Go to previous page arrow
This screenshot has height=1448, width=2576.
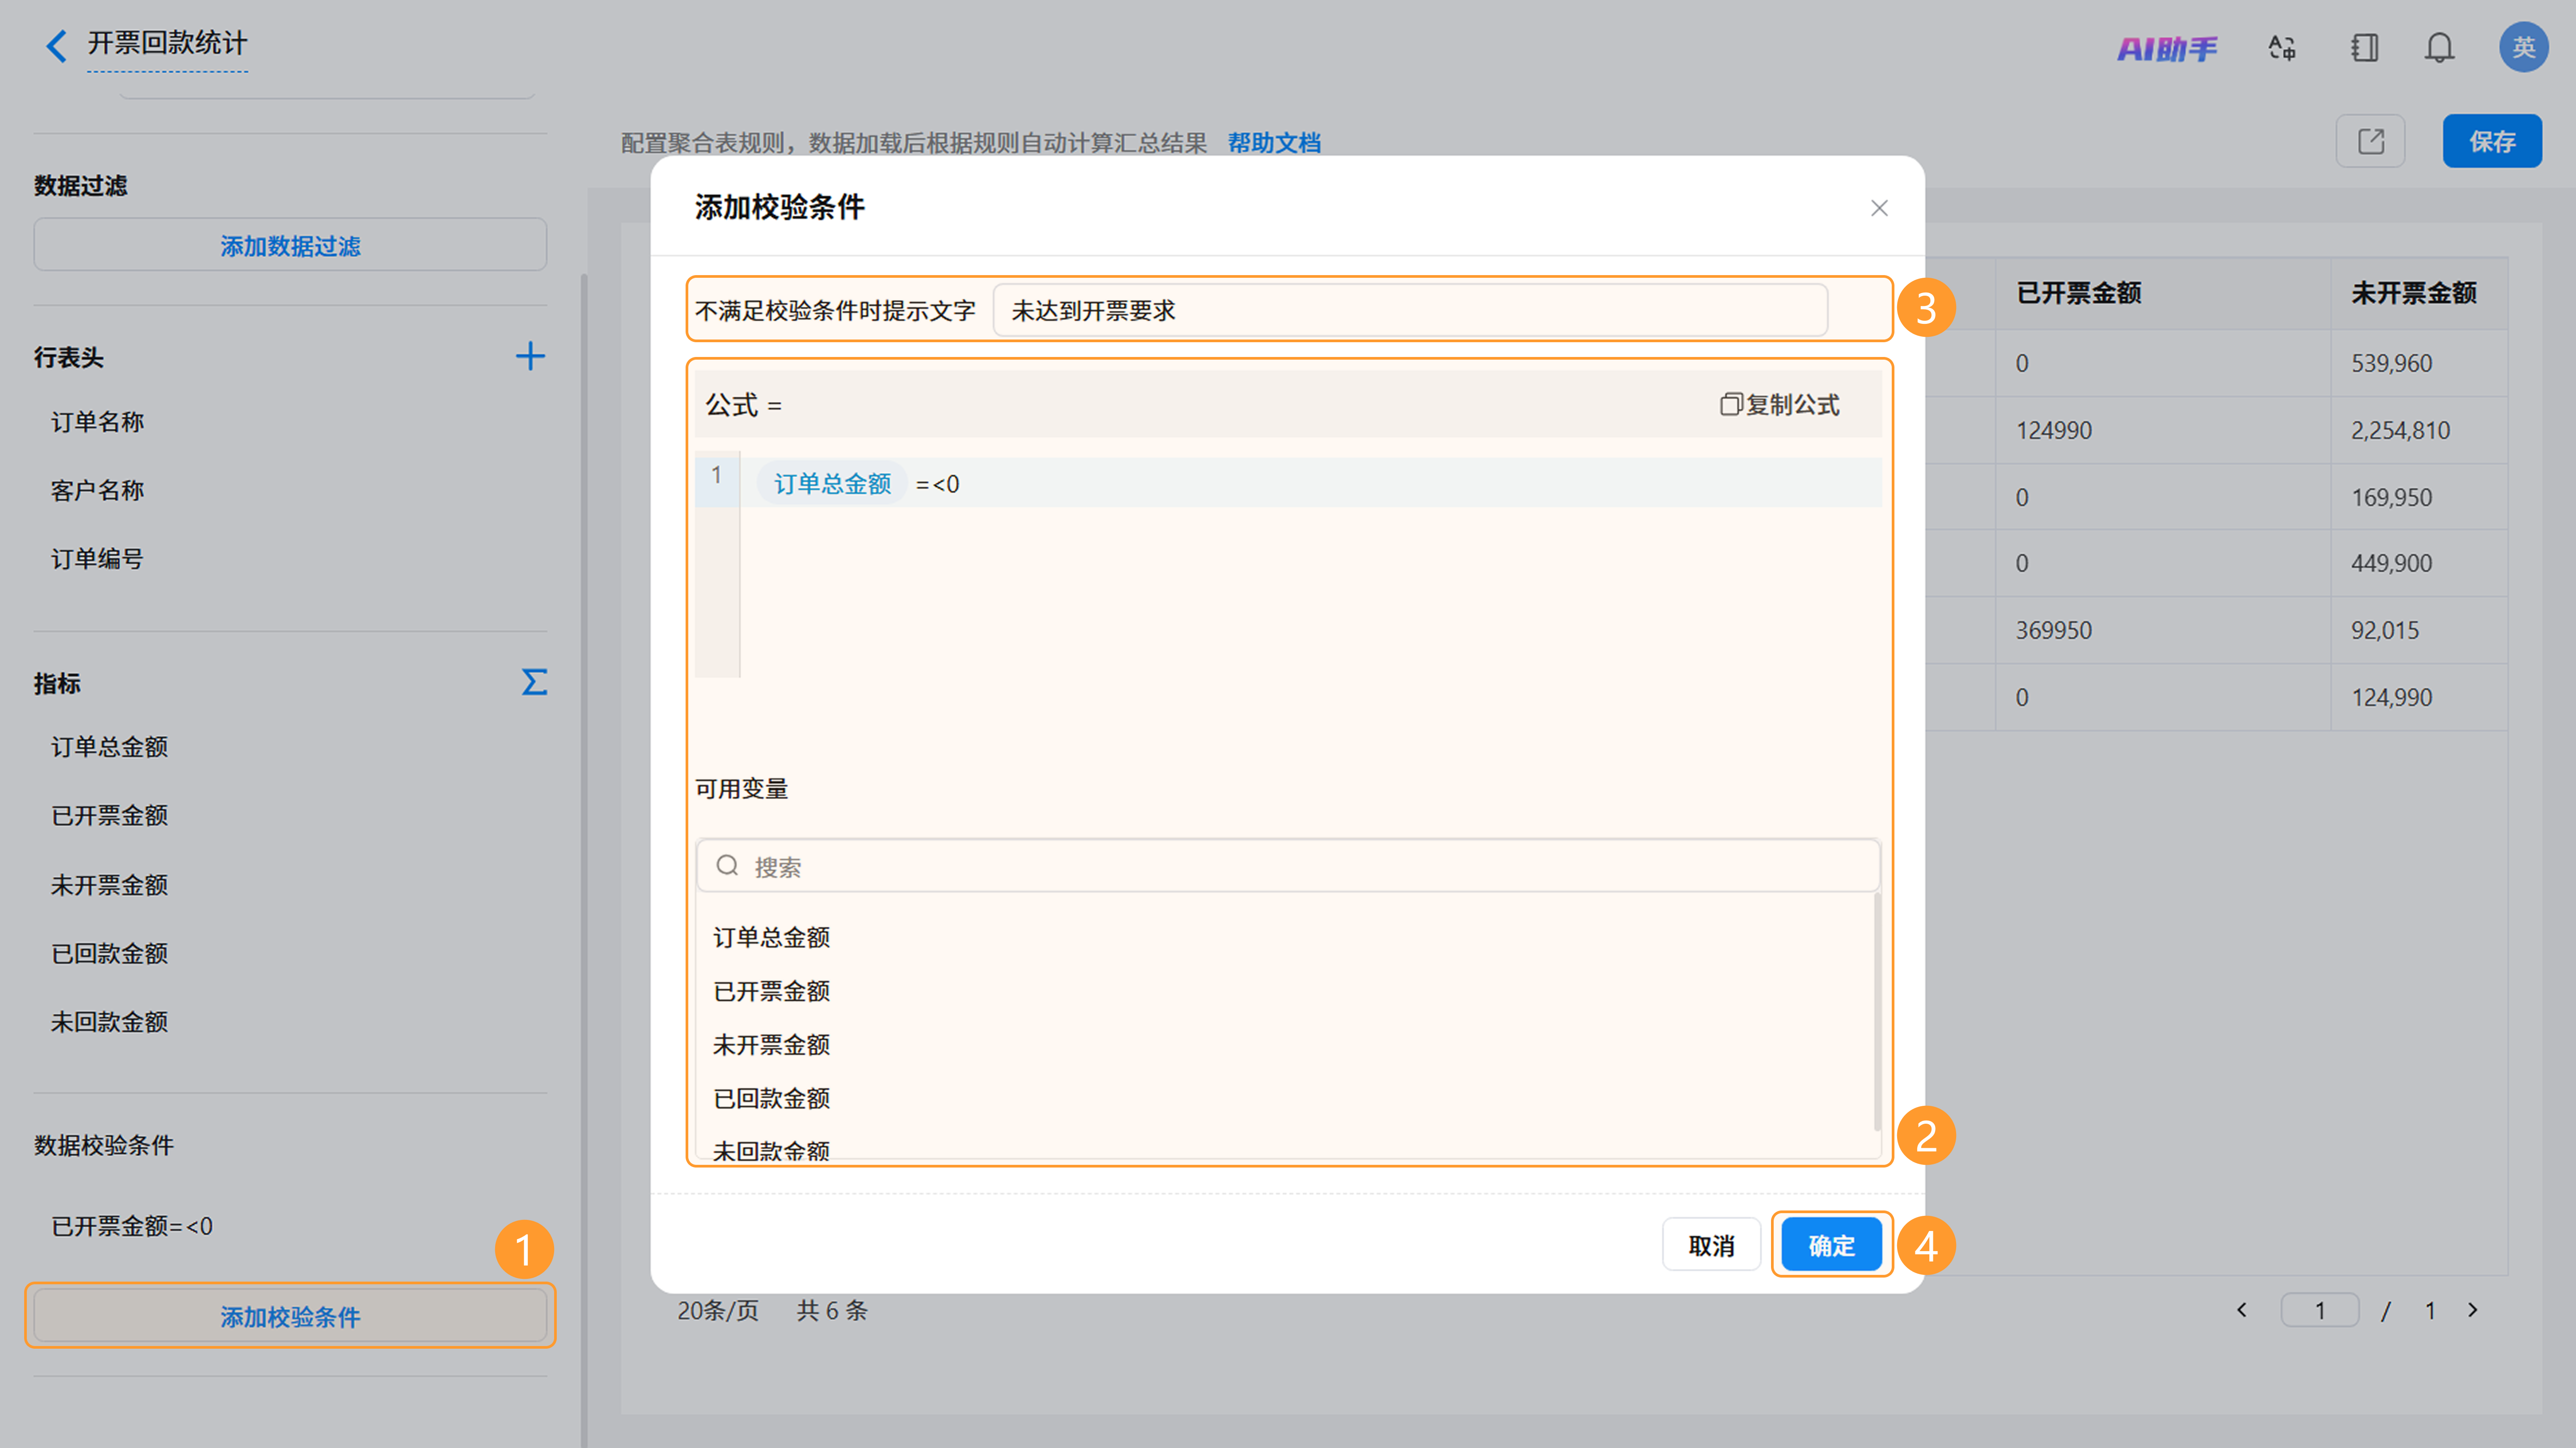2242,1310
